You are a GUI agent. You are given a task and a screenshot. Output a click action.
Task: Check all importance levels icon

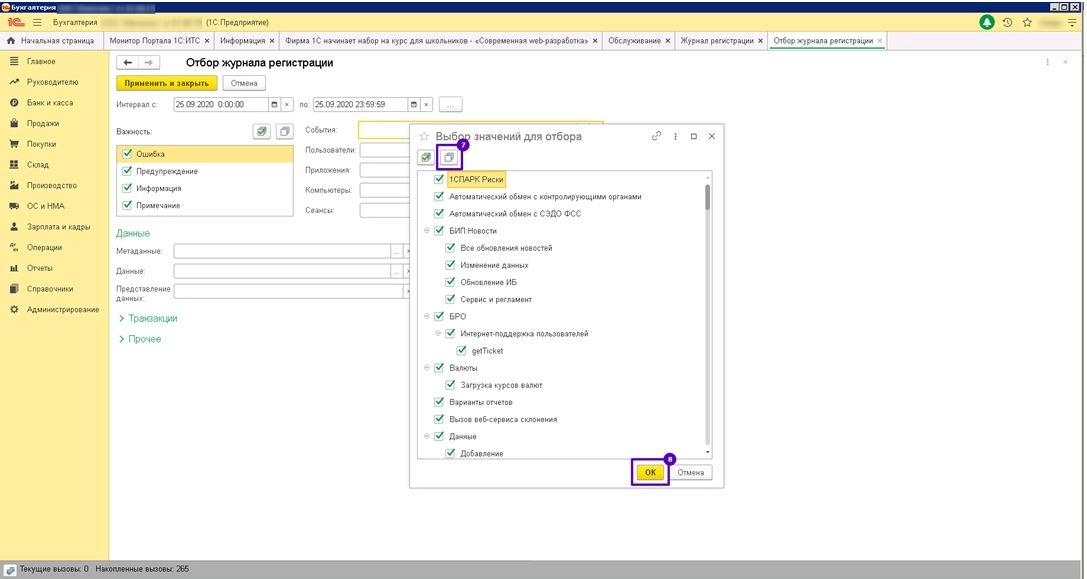pos(261,131)
